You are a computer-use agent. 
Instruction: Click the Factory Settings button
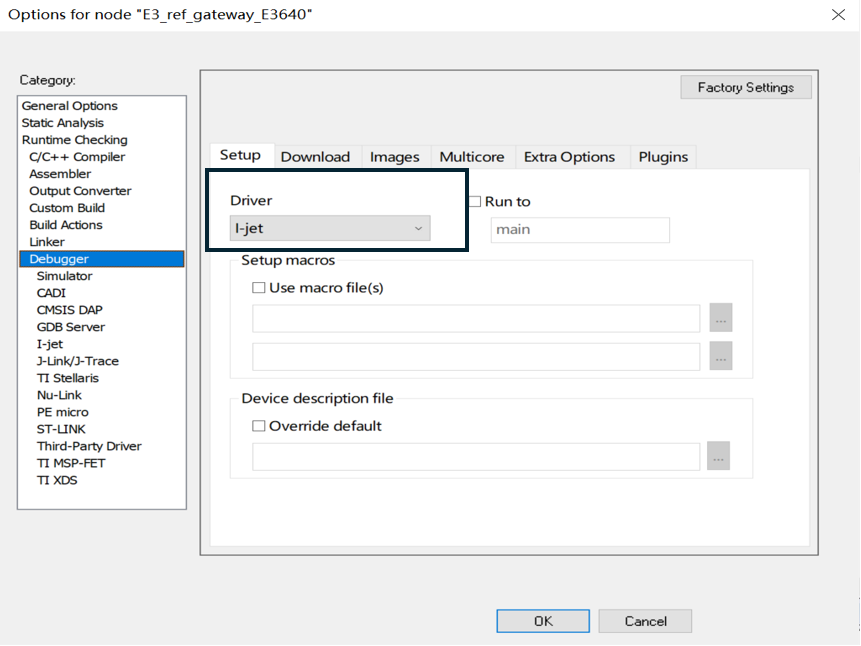click(x=746, y=88)
